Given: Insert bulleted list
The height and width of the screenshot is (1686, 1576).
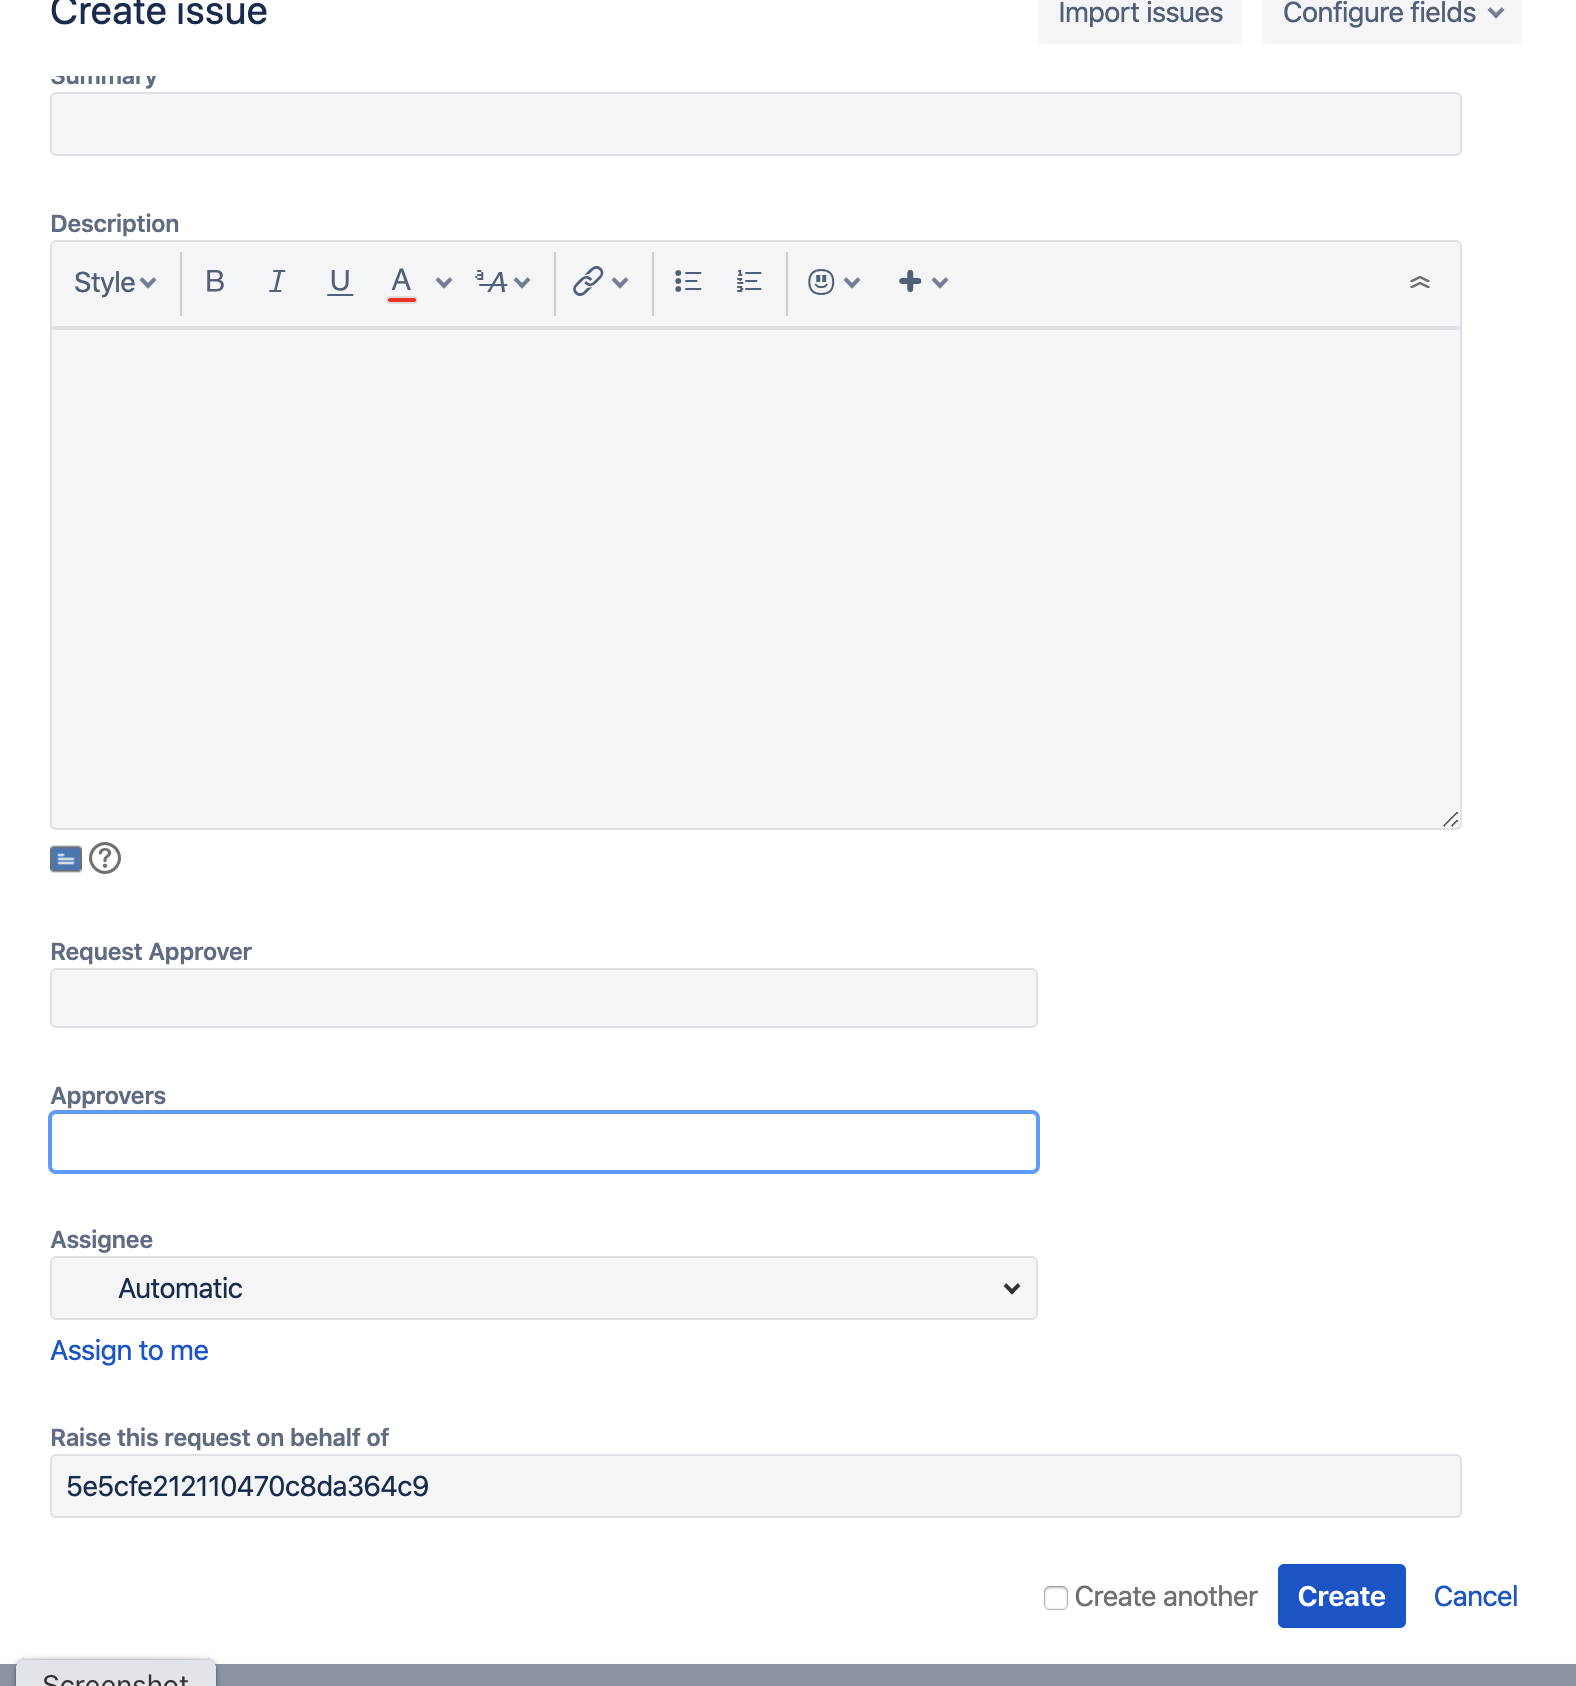Looking at the screenshot, I should [688, 283].
